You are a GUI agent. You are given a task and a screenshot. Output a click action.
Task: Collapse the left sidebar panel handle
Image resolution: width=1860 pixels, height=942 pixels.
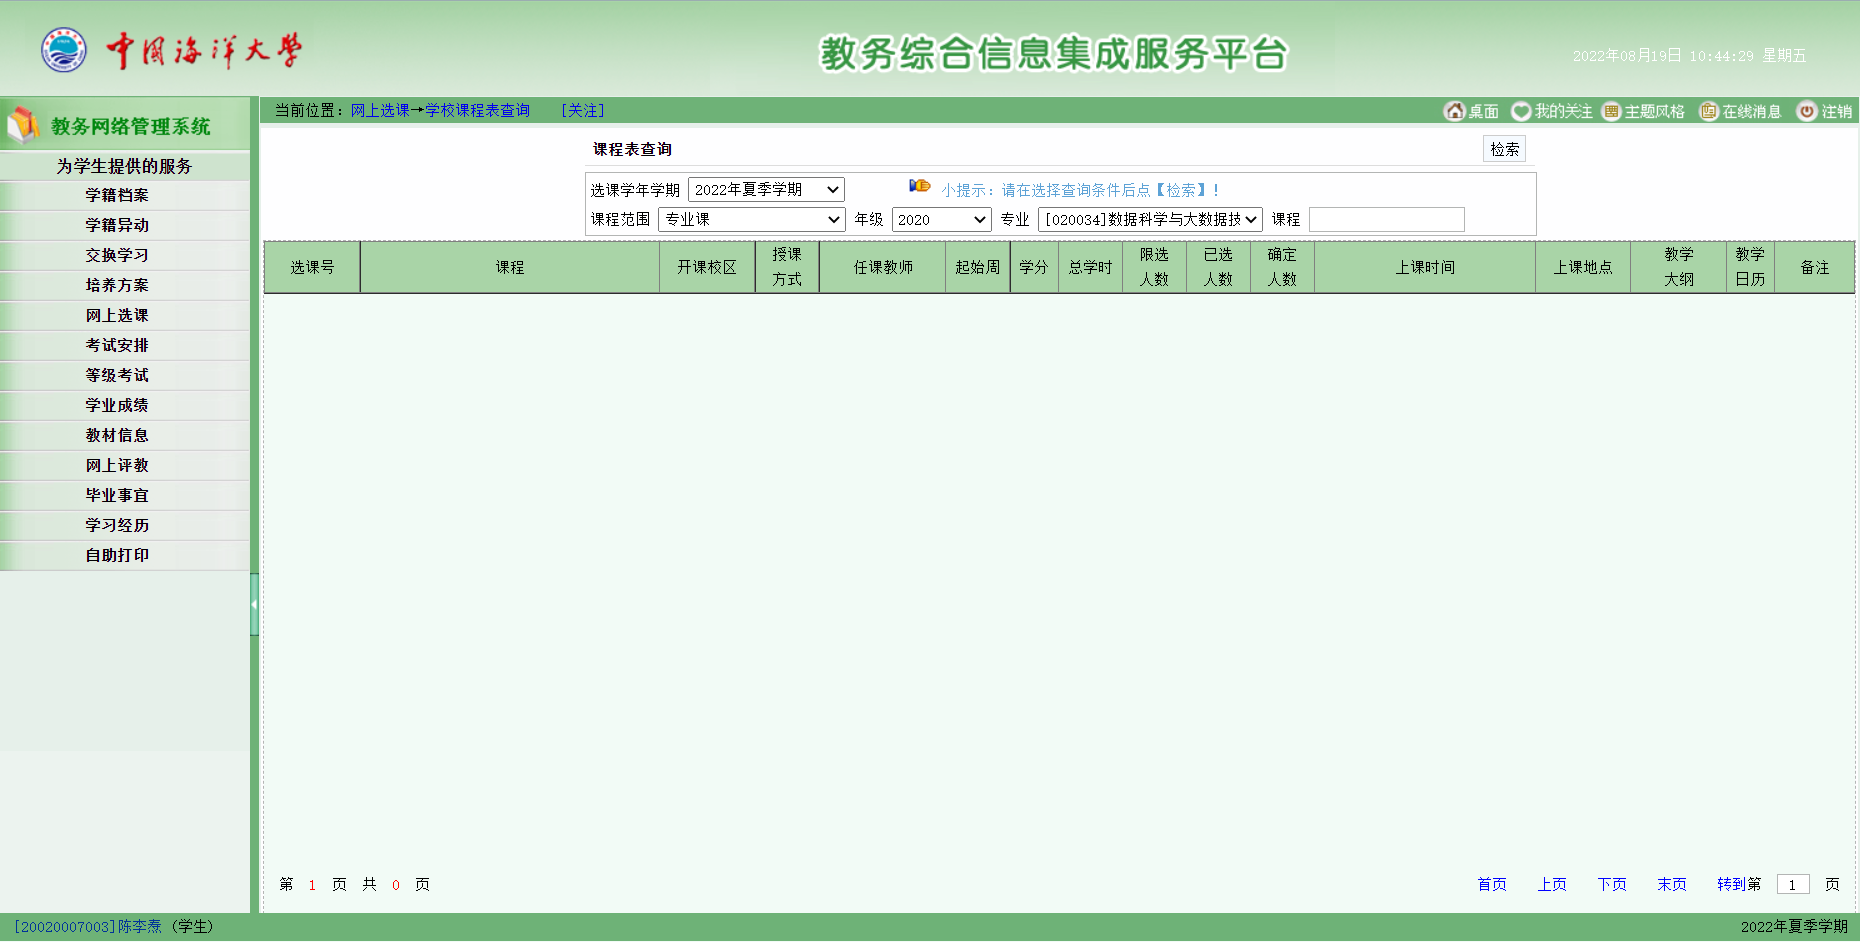pyautogui.click(x=254, y=604)
